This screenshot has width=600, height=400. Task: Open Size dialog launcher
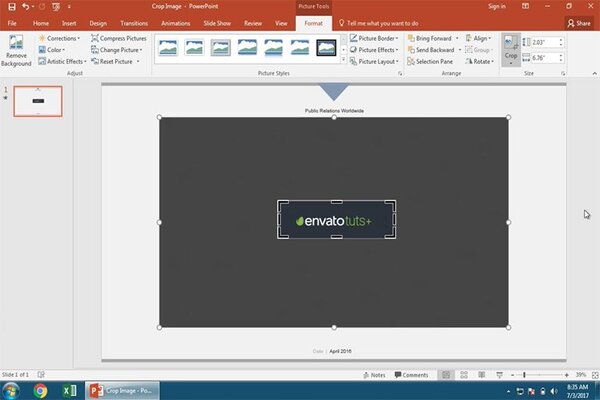(563, 73)
